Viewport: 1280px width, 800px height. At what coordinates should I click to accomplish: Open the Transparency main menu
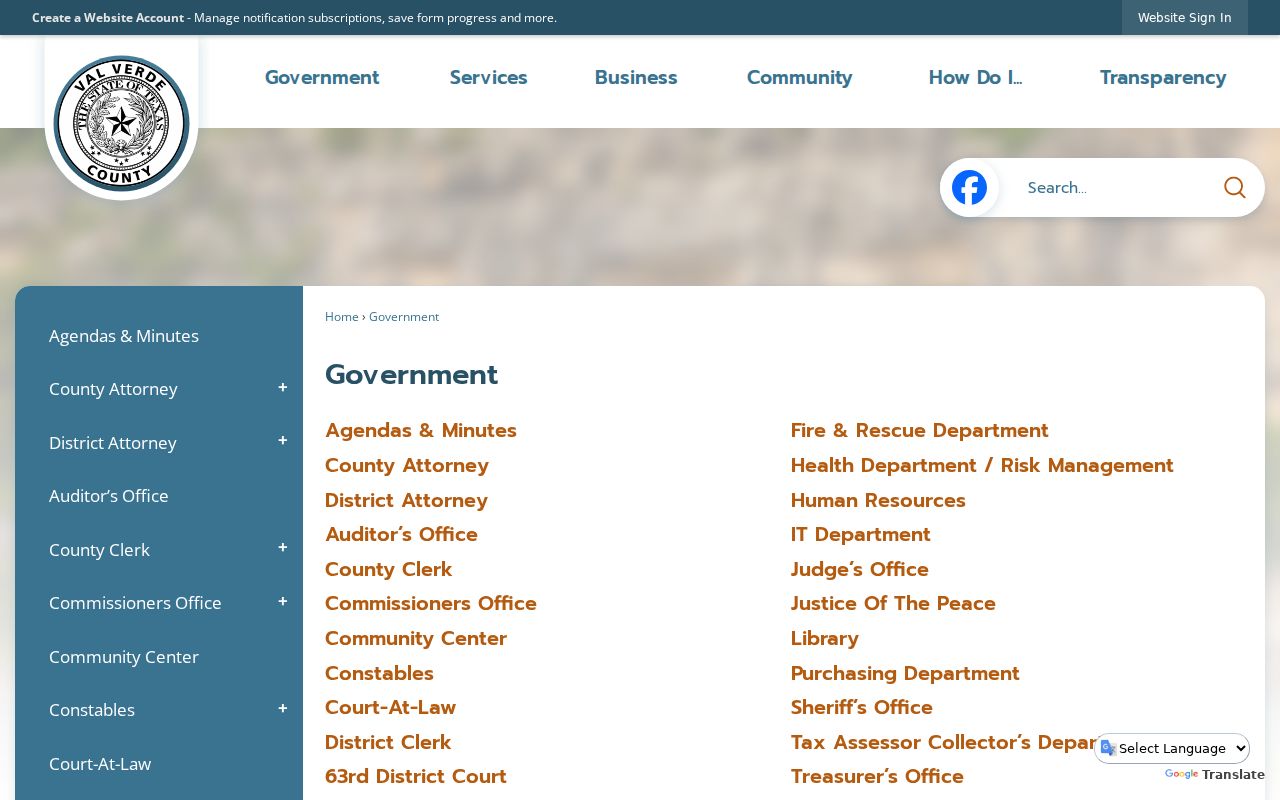(1163, 78)
